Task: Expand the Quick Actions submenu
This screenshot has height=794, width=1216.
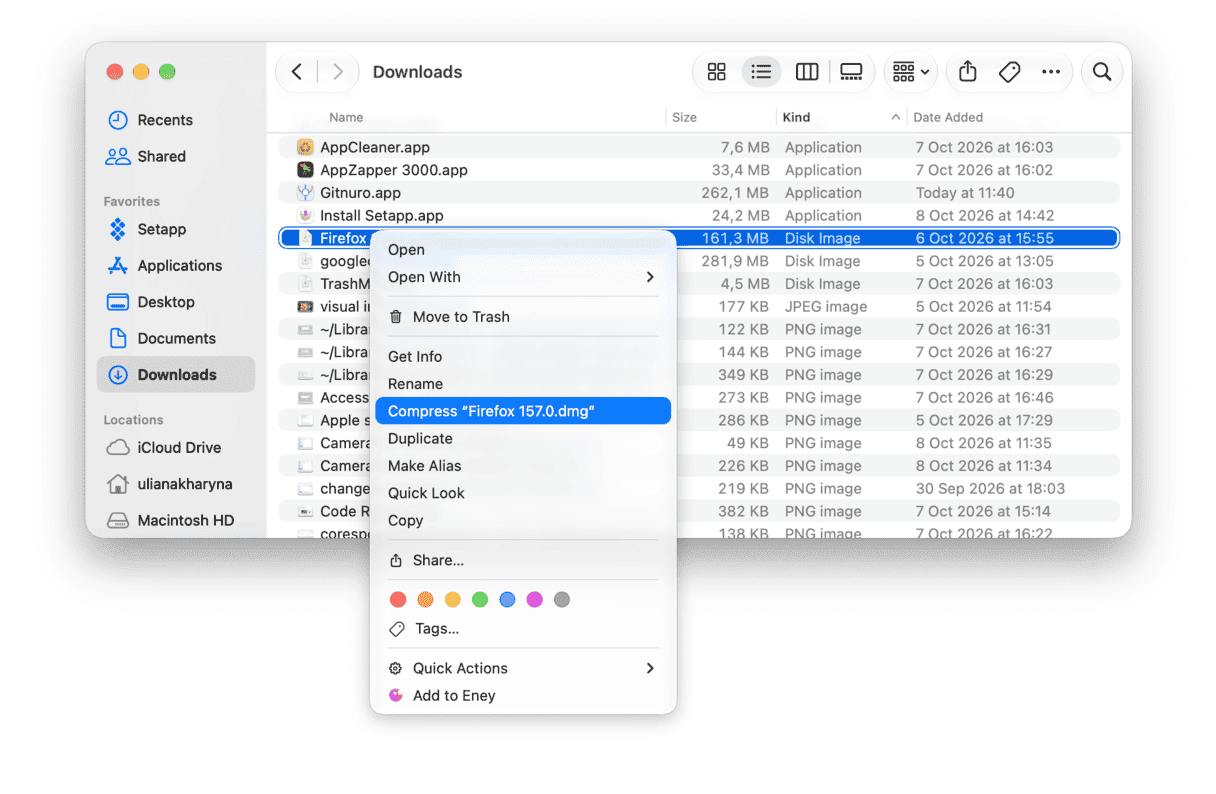Action: pos(523,668)
